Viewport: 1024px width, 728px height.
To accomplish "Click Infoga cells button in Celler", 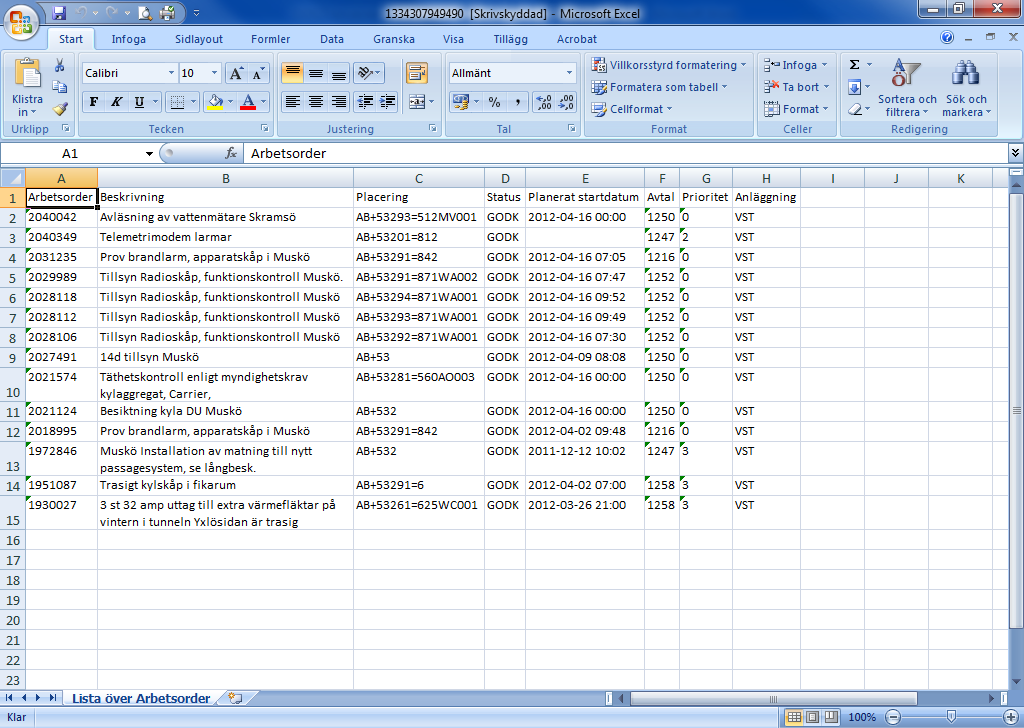I will pyautogui.click(x=795, y=65).
